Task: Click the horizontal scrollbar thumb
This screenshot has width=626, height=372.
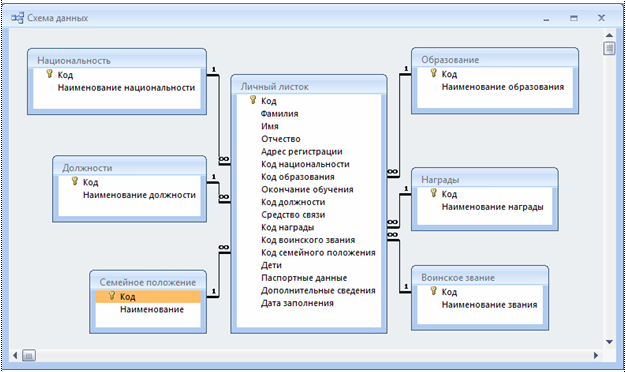Action: 29,355
